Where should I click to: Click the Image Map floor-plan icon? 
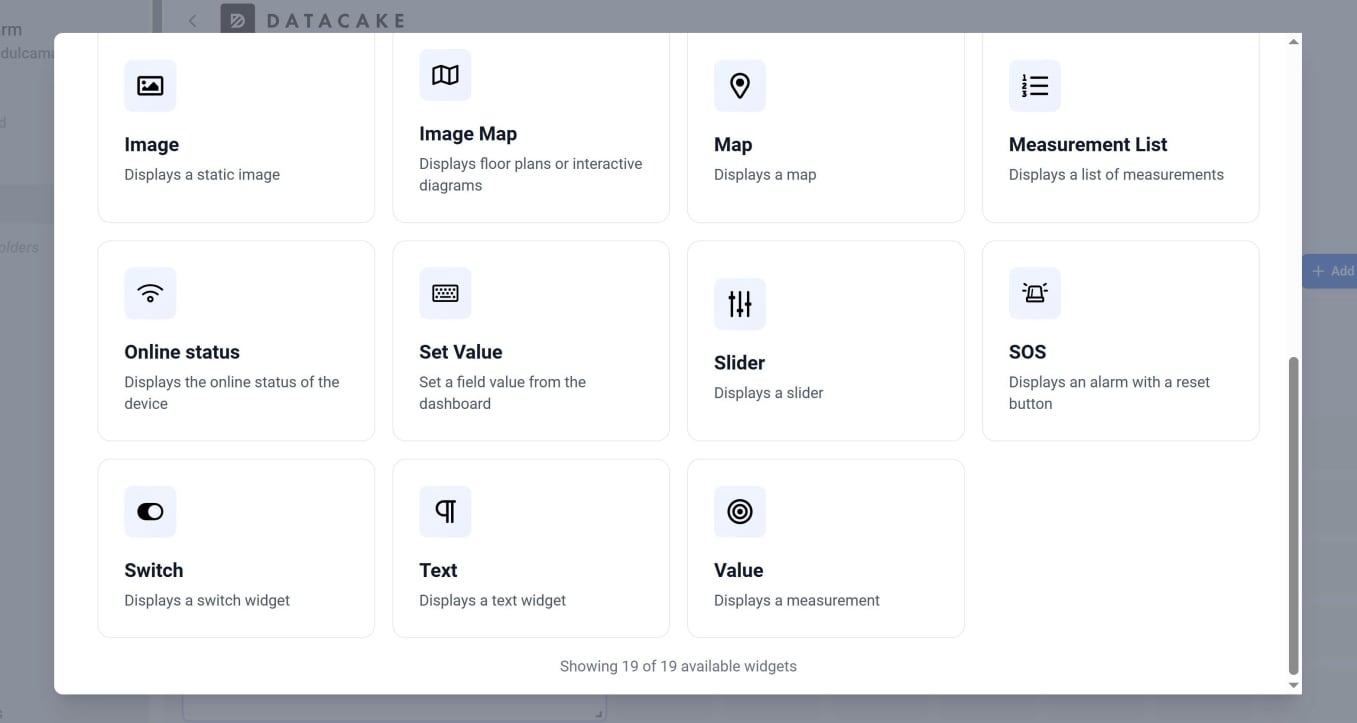(x=445, y=75)
